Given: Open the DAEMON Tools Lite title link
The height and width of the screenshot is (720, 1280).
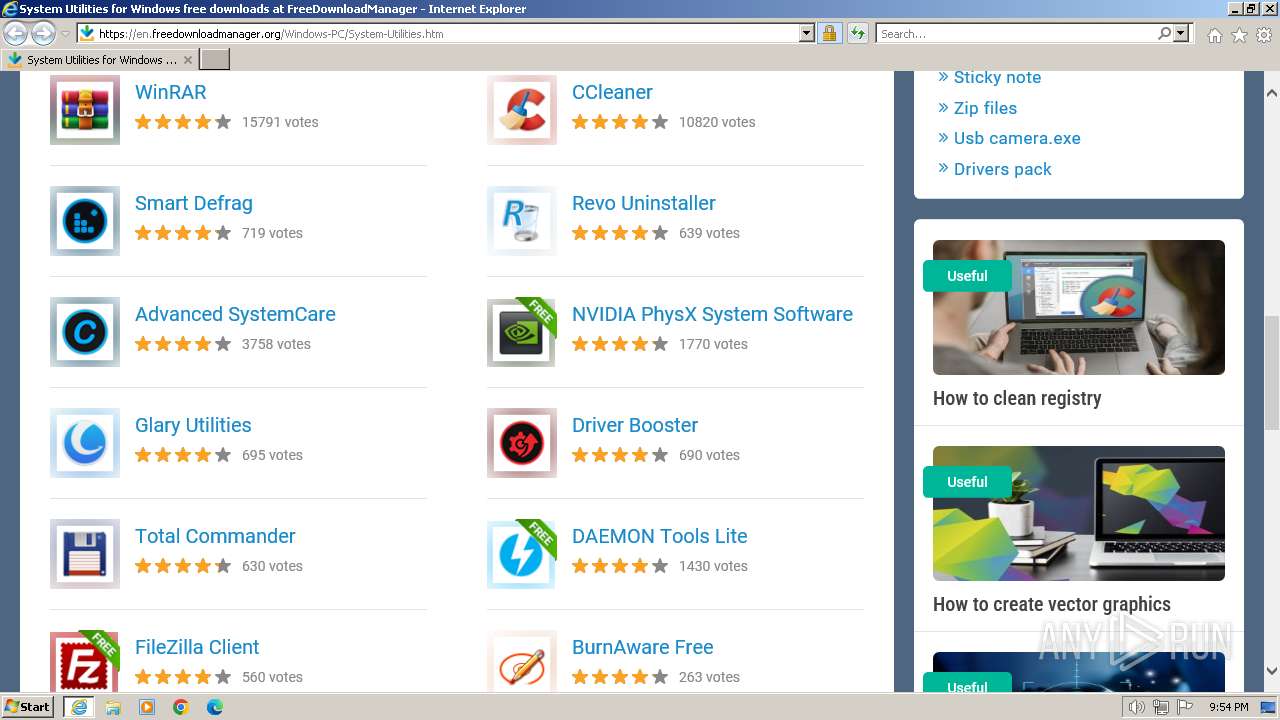Looking at the screenshot, I should coord(660,536).
